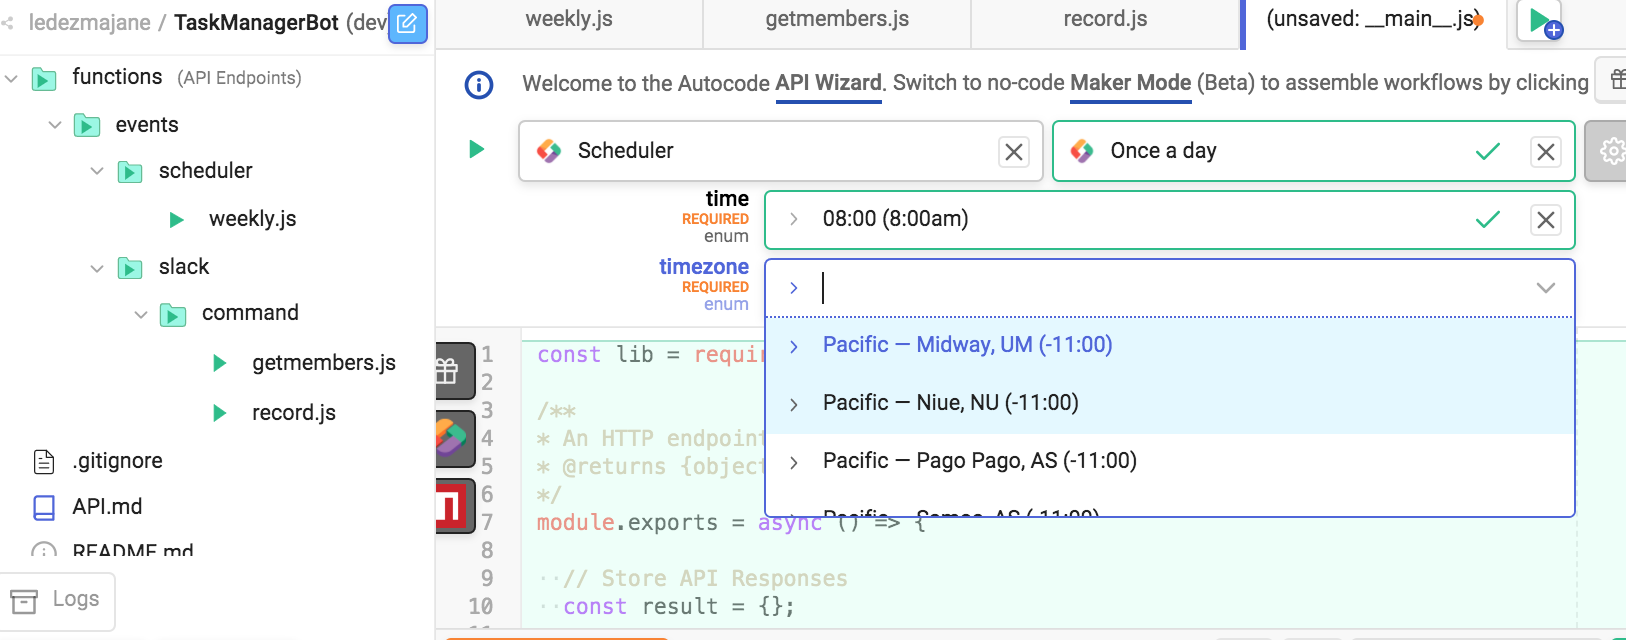
Task: Switch to the getmembers.js tab
Action: point(837,20)
